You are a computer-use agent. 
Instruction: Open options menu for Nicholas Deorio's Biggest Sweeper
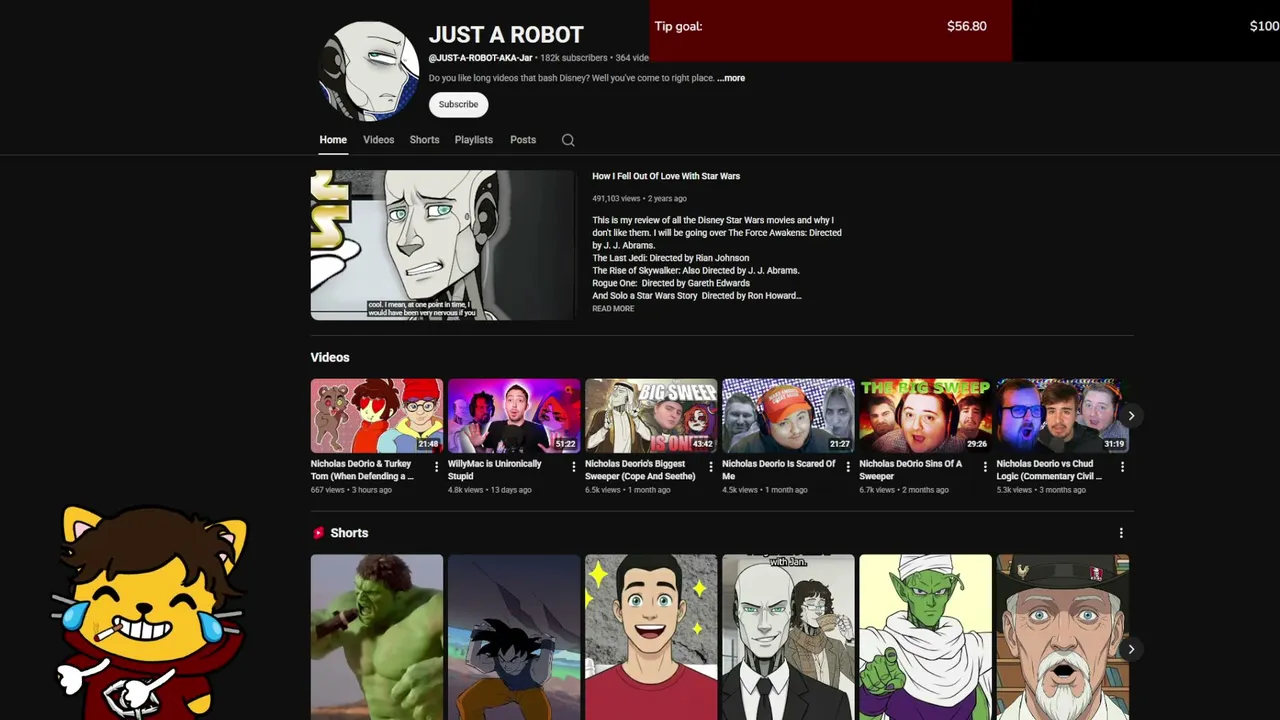[x=711, y=467]
